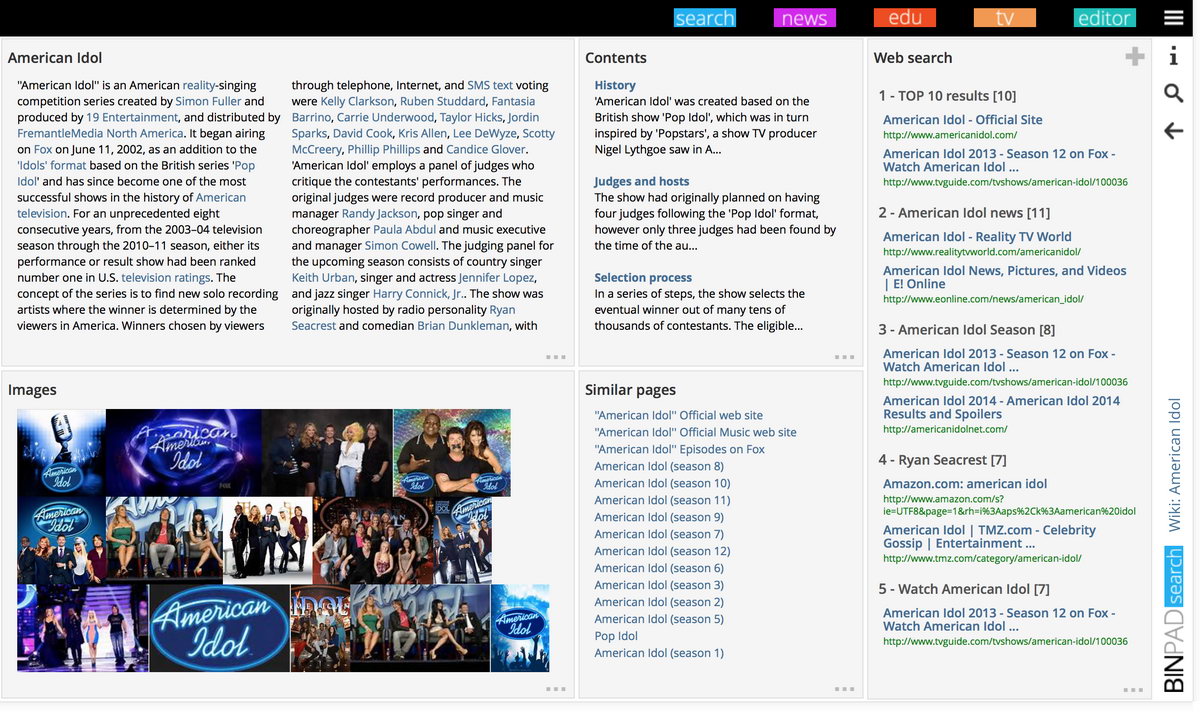Screen dimensions: 1200x712
Task: Switch to the editor tab
Action: coord(1105,18)
